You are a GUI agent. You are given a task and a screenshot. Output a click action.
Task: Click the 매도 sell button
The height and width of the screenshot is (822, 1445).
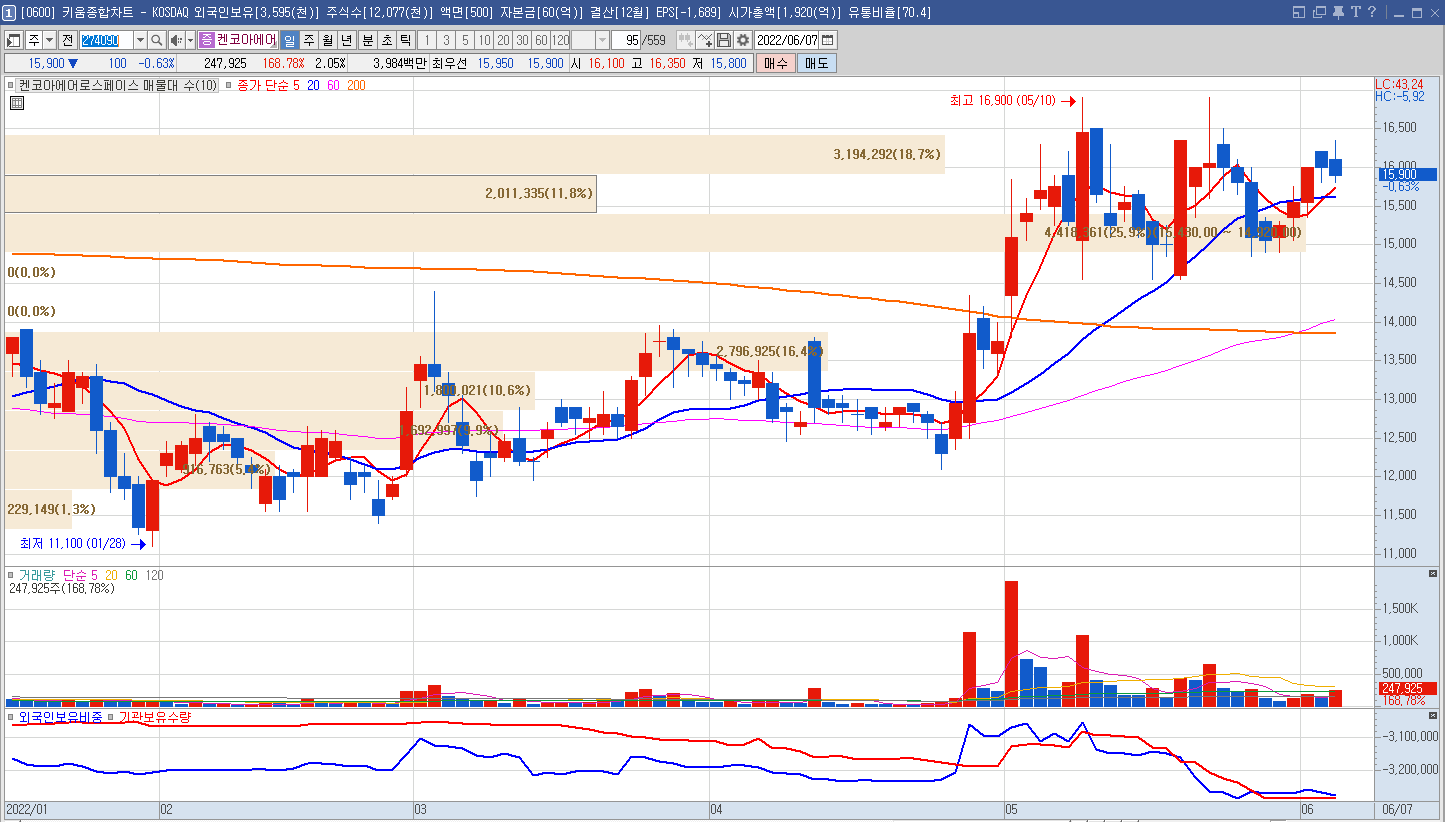(816, 63)
